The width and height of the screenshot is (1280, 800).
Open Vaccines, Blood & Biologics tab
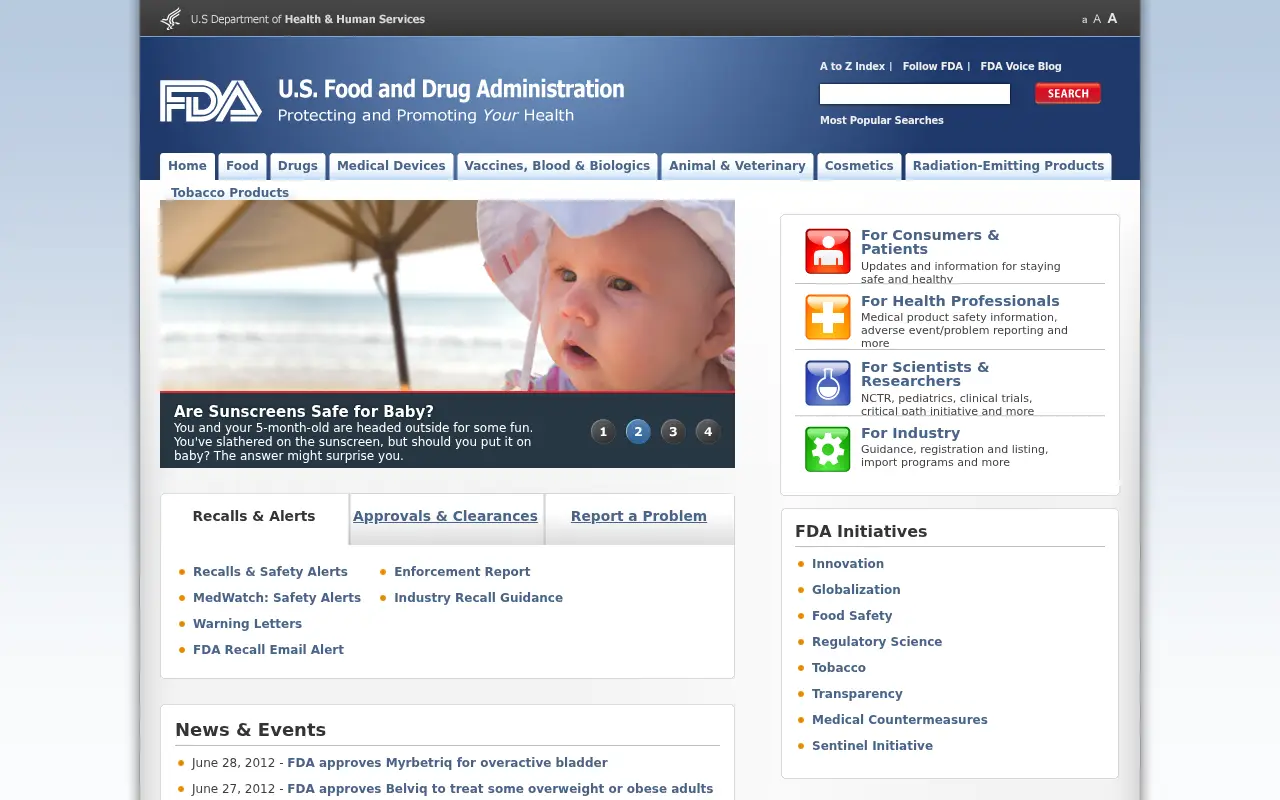pos(557,166)
